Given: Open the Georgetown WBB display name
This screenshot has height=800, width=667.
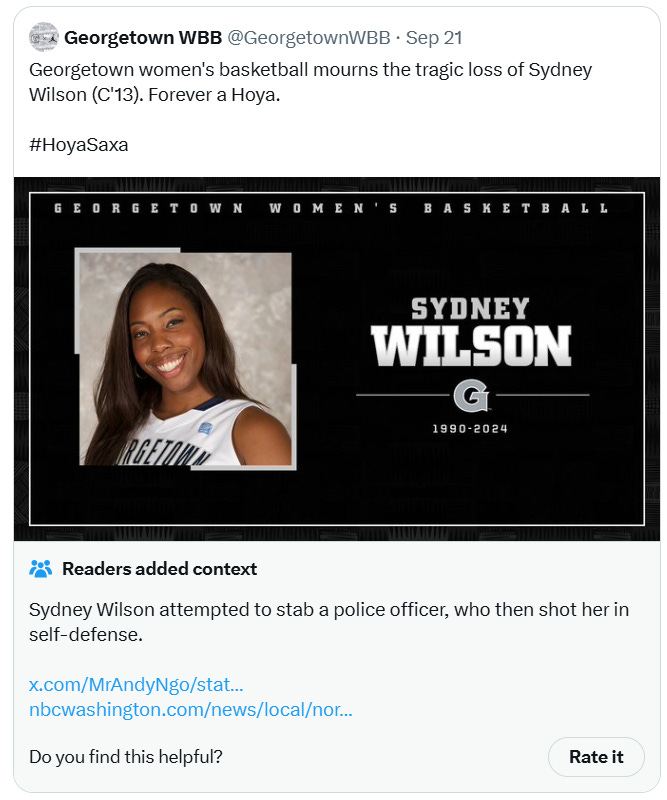Looking at the screenshot, I should click(x=143, y=37).
